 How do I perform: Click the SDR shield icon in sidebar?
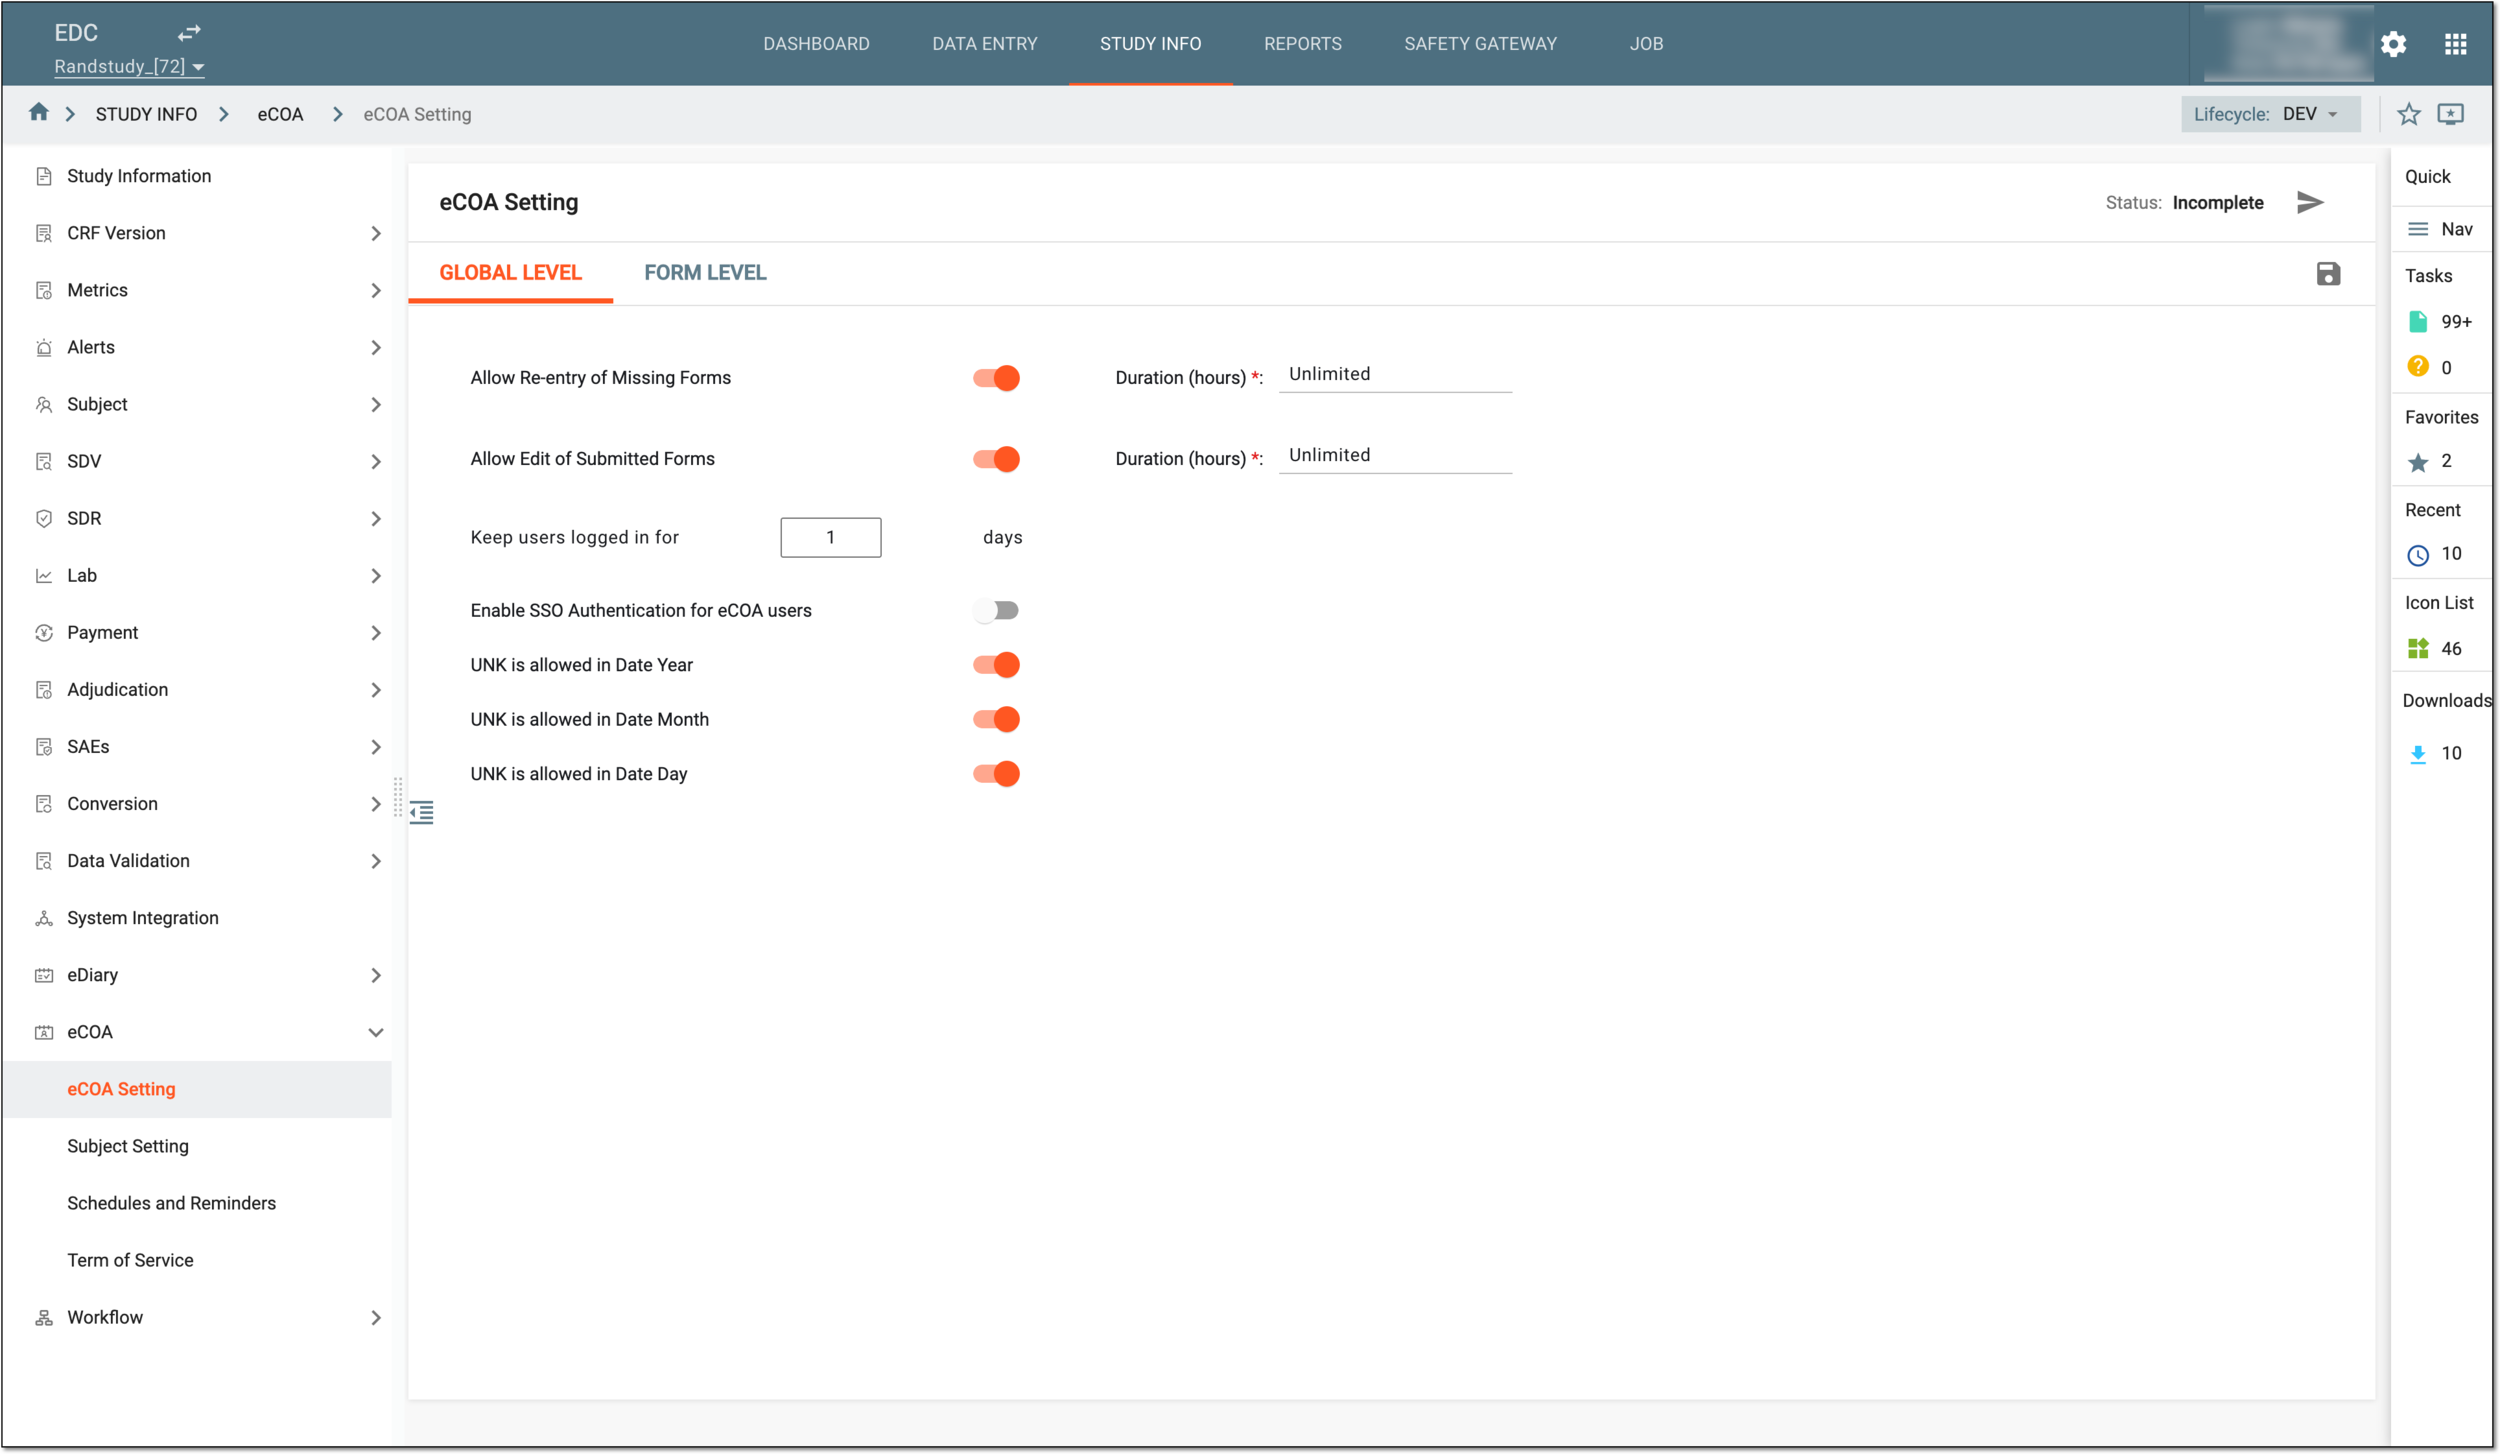click(43, 518)
